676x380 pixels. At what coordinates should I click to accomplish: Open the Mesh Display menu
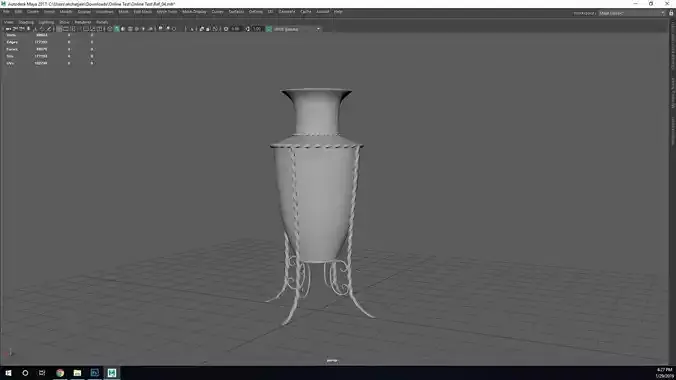pos(194,12)
